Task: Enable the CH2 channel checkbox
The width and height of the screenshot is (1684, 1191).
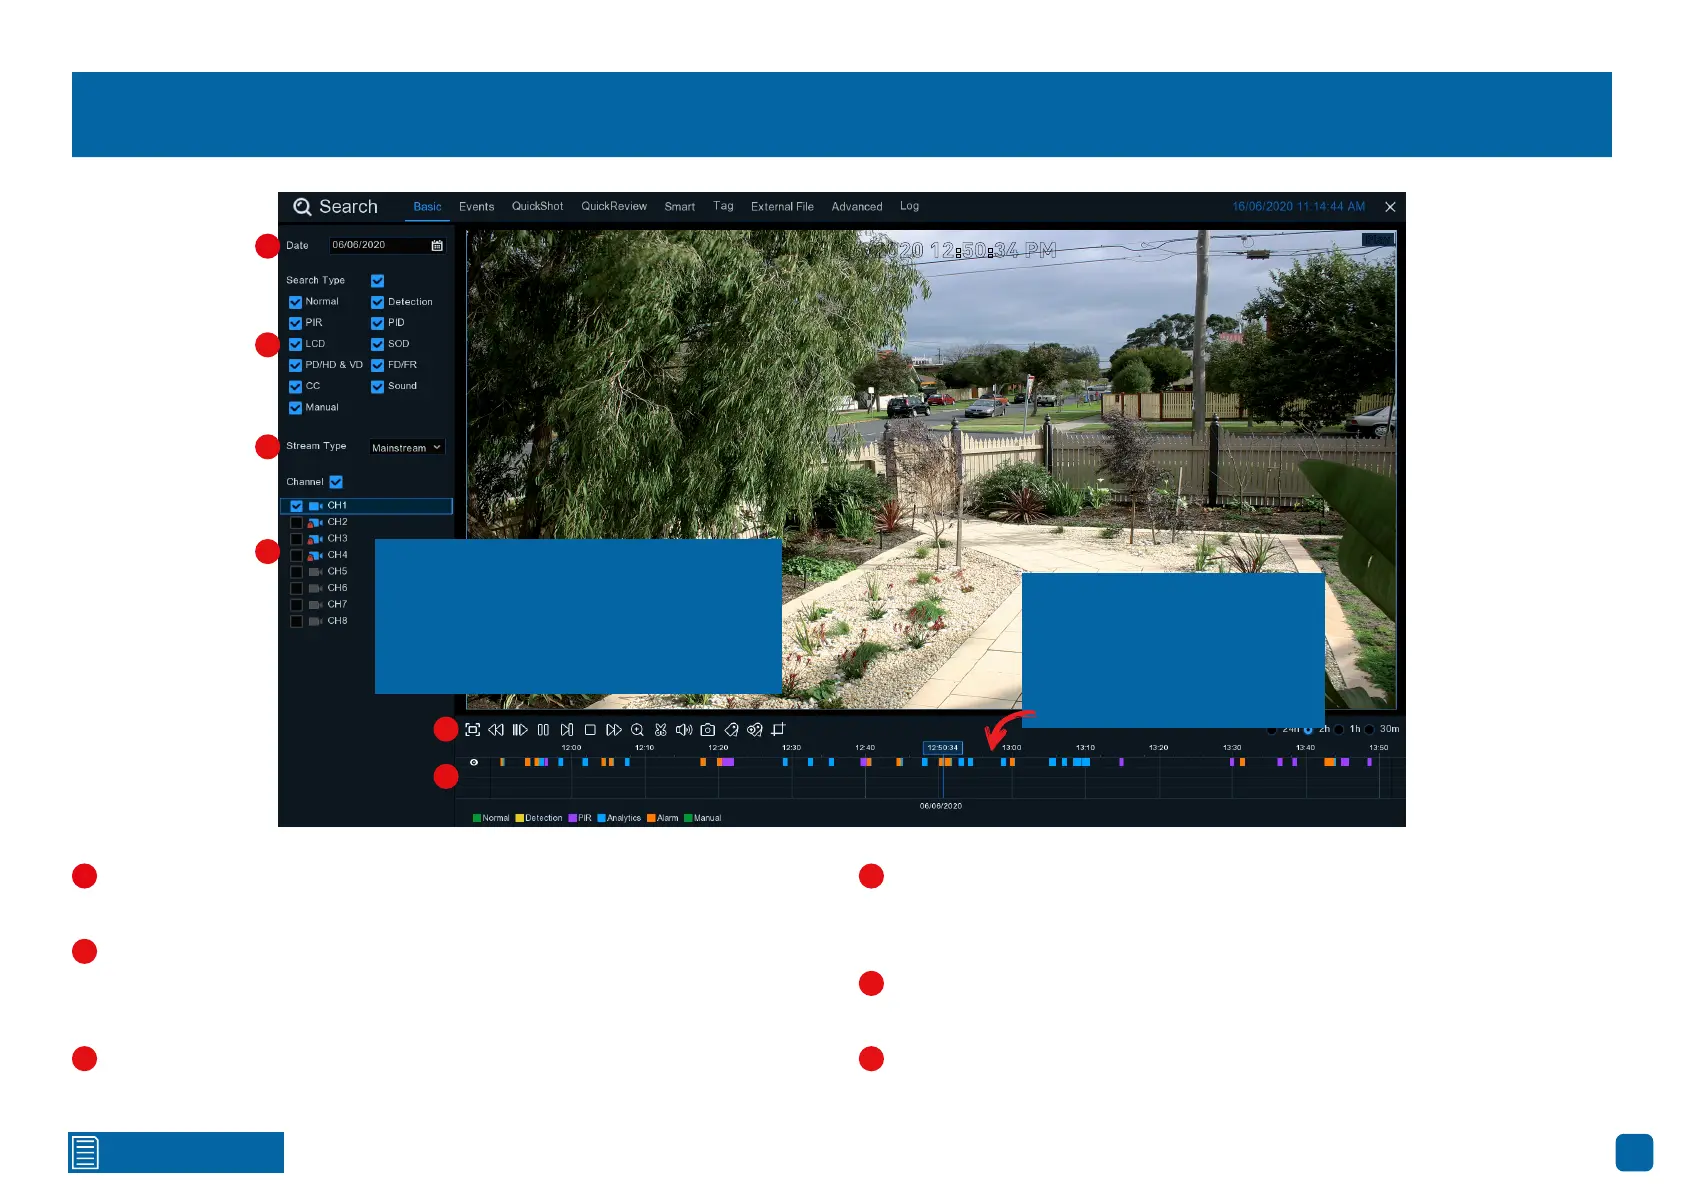Action: tap(296, 522)
